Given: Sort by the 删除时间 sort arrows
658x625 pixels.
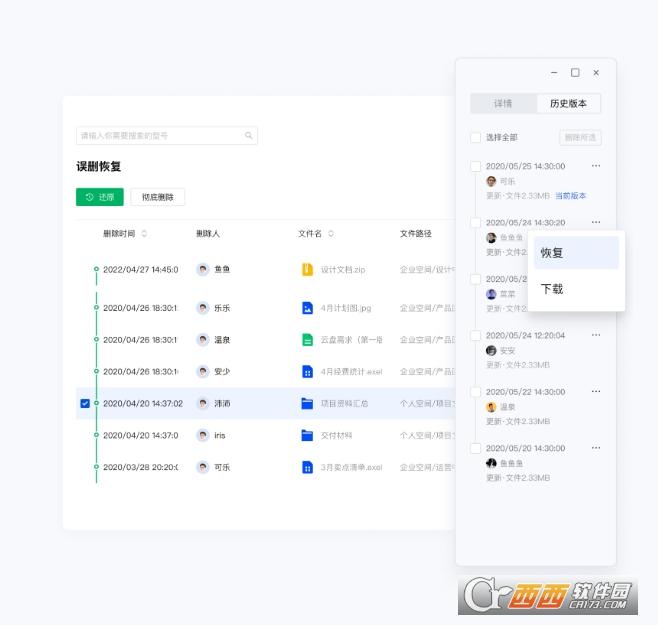Looking at the screenshot, I should point(144,233).
